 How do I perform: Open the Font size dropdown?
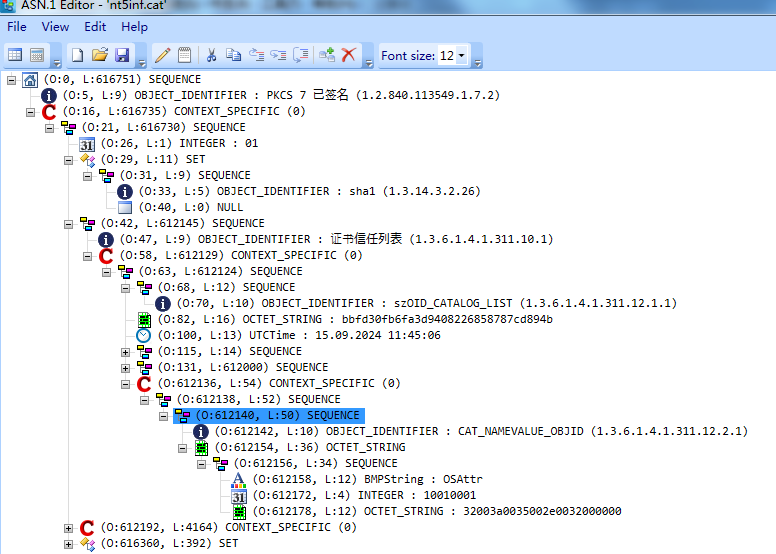(x=461, y=55)
